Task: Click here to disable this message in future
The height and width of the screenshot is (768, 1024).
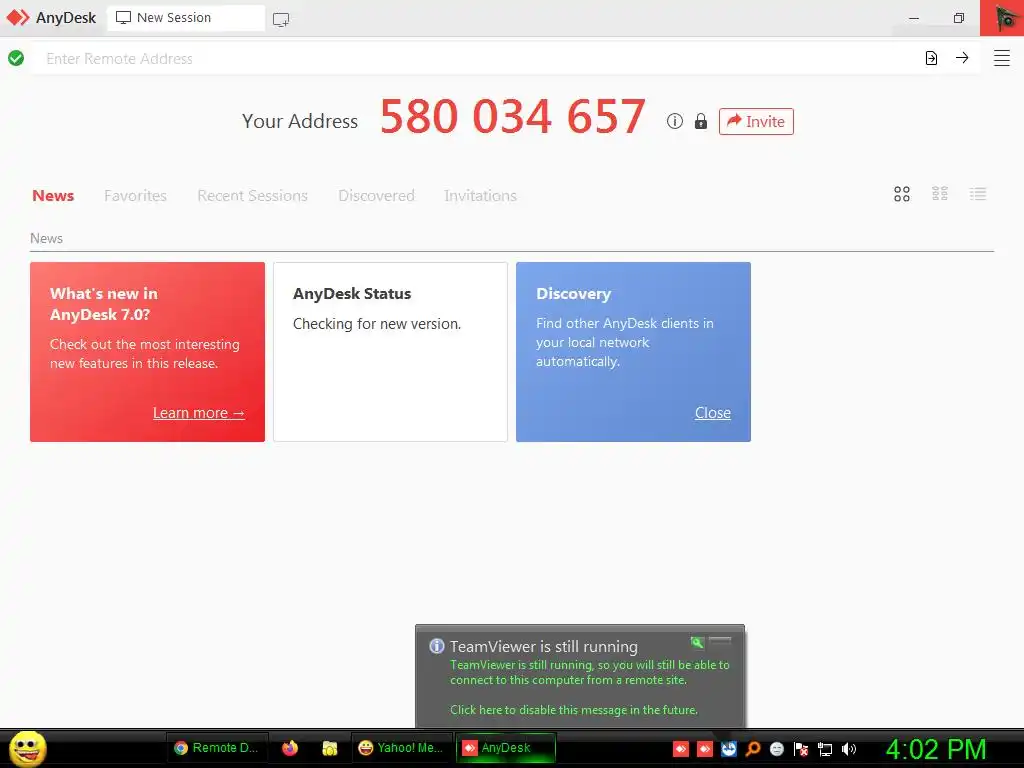Action: pyautogui.click(x=573, y=710)
